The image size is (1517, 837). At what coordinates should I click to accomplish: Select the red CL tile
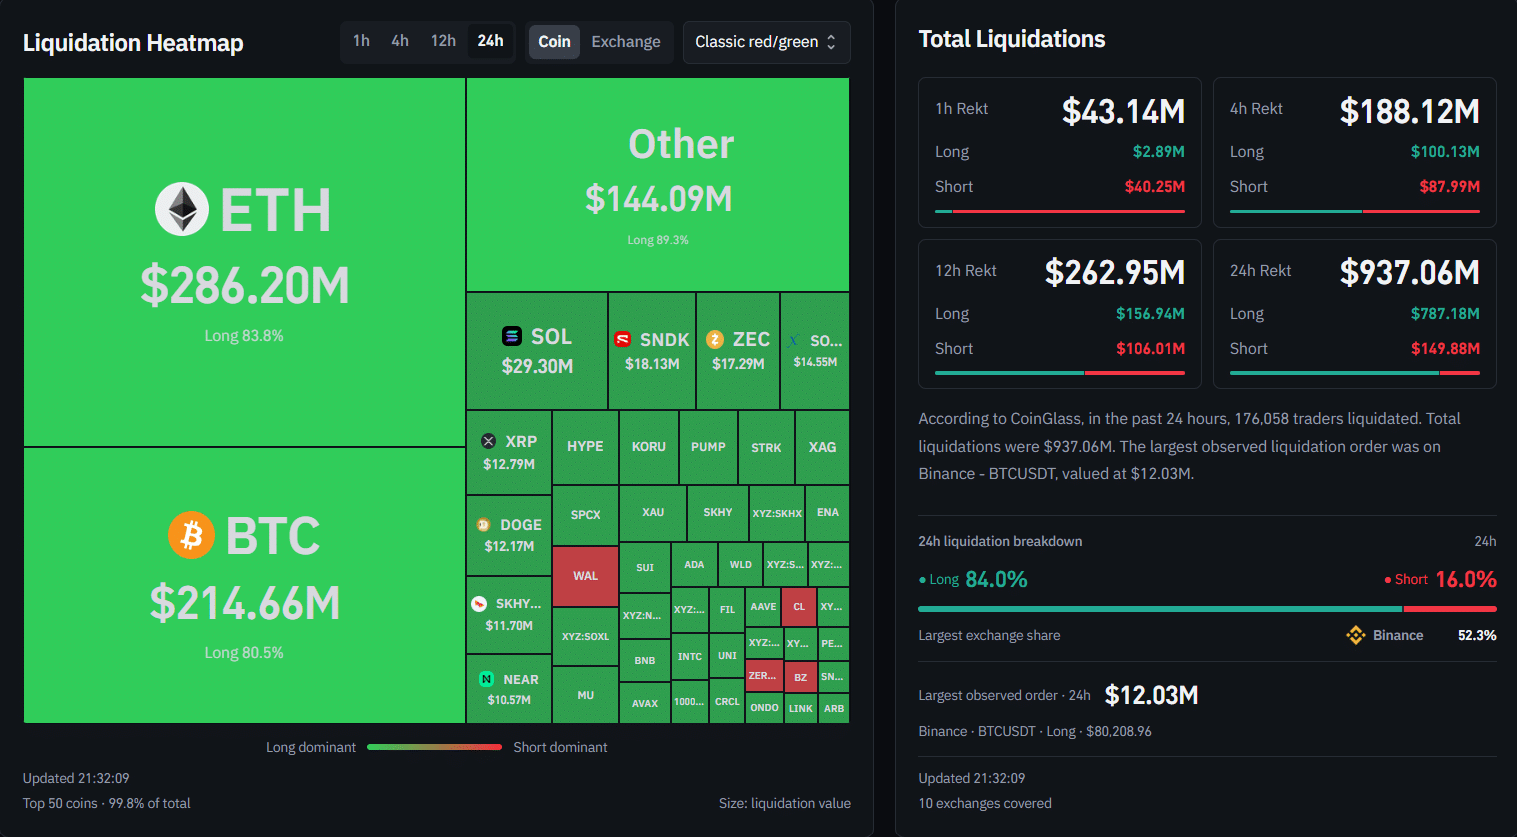click(x=799, y=607)
